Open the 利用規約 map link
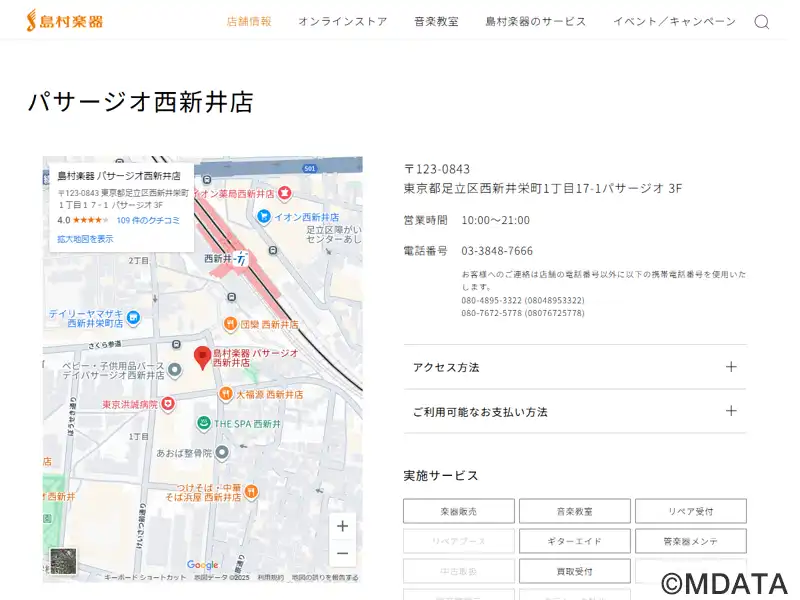 (270, 577)
